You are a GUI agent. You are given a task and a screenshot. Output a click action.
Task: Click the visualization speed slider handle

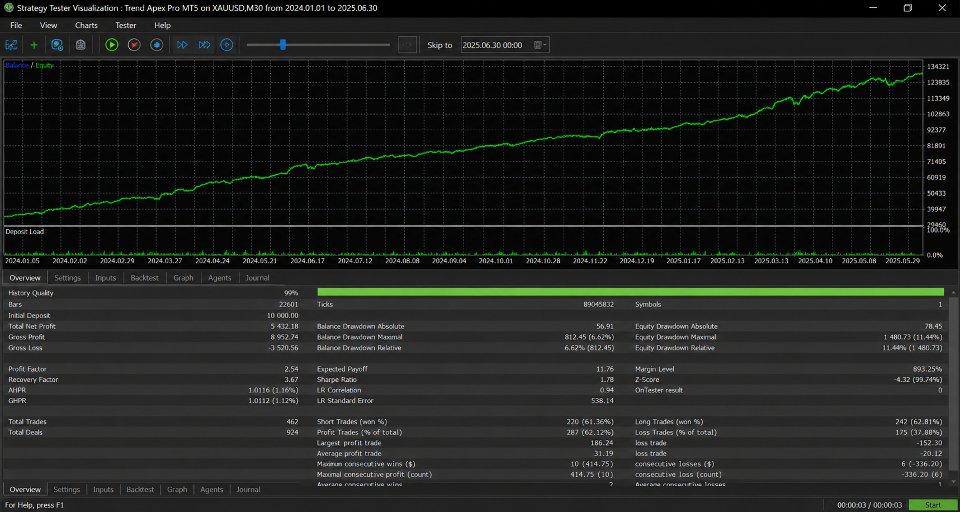pyautogui.click(x=283, y=44)
